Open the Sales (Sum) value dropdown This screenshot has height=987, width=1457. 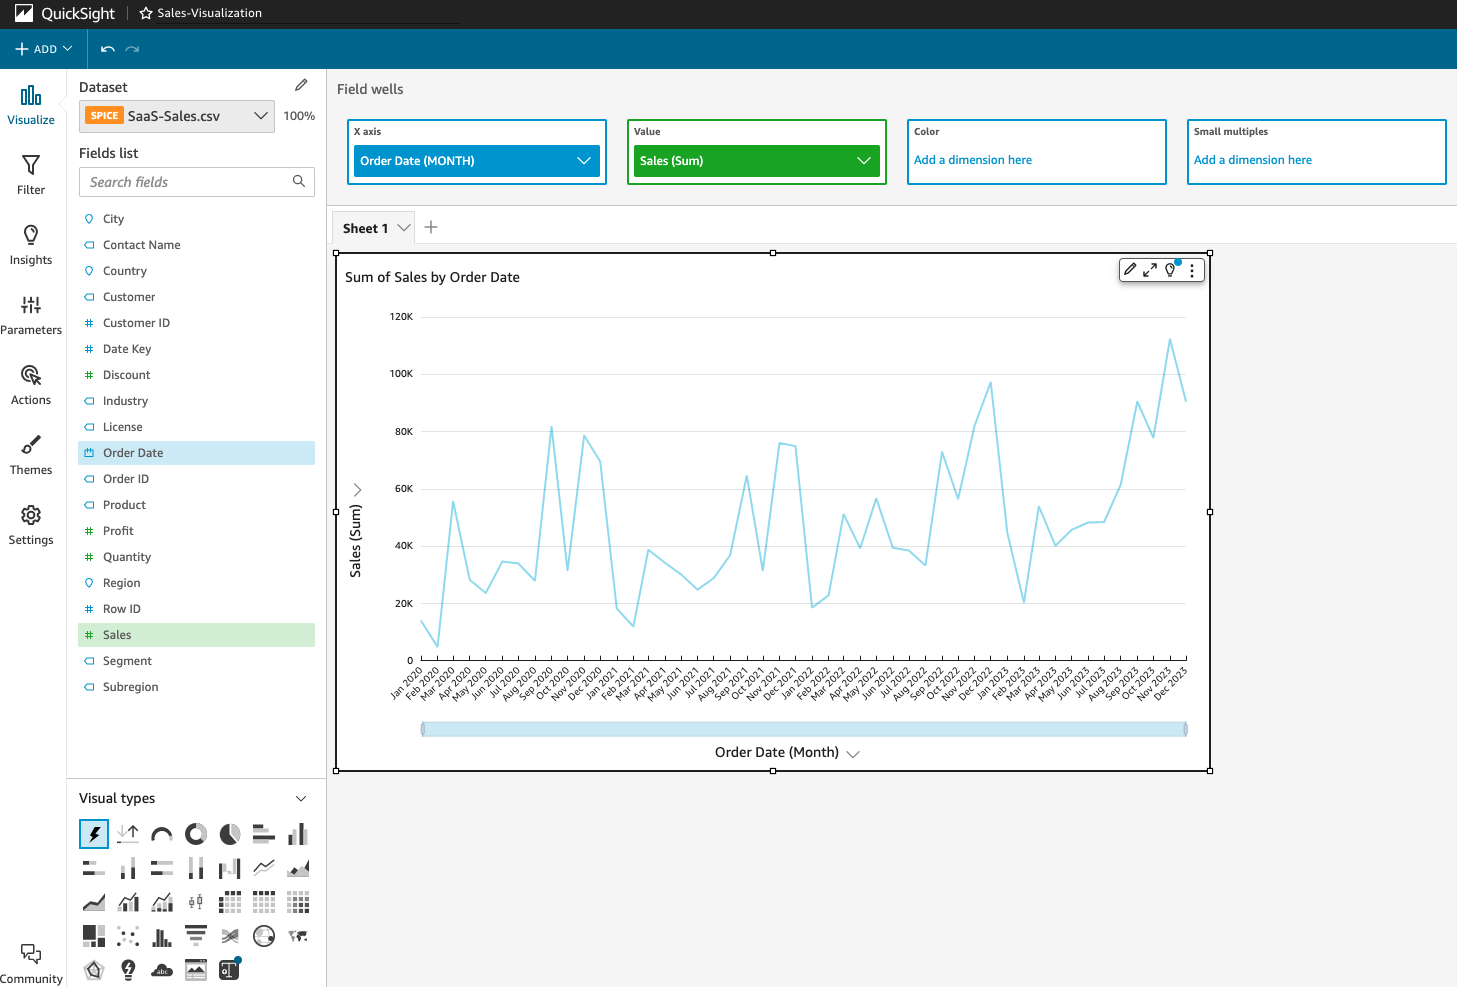pos(863,160)
